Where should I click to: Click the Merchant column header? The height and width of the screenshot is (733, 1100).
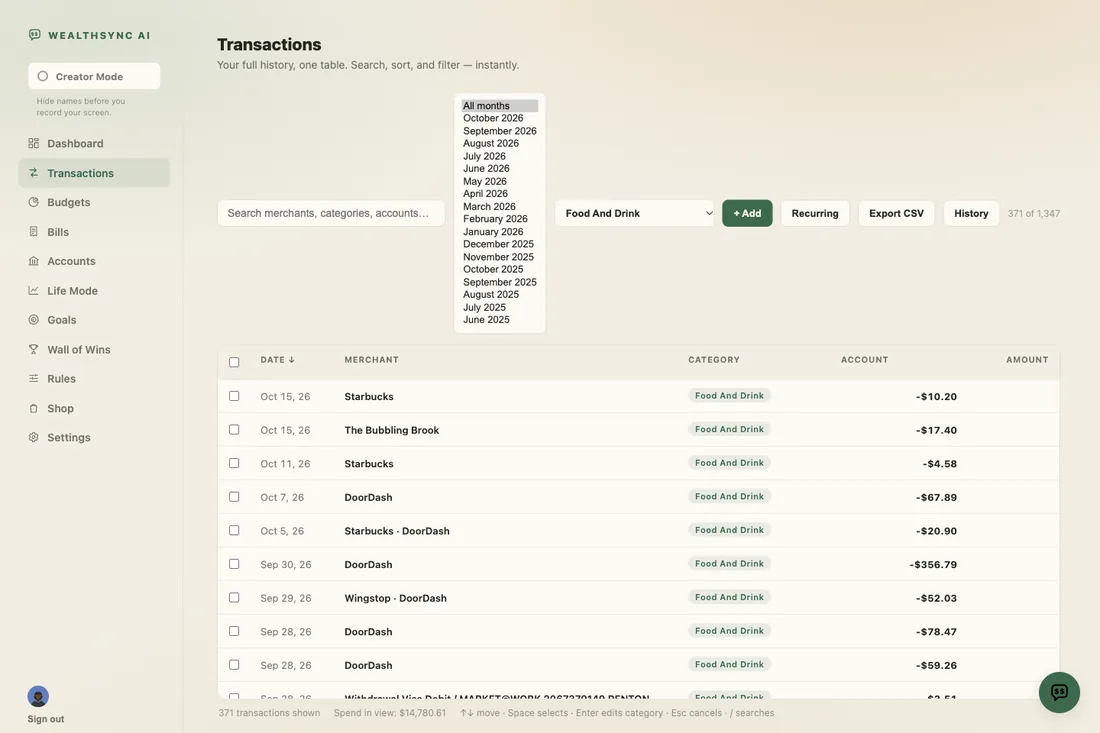[371, 359]
